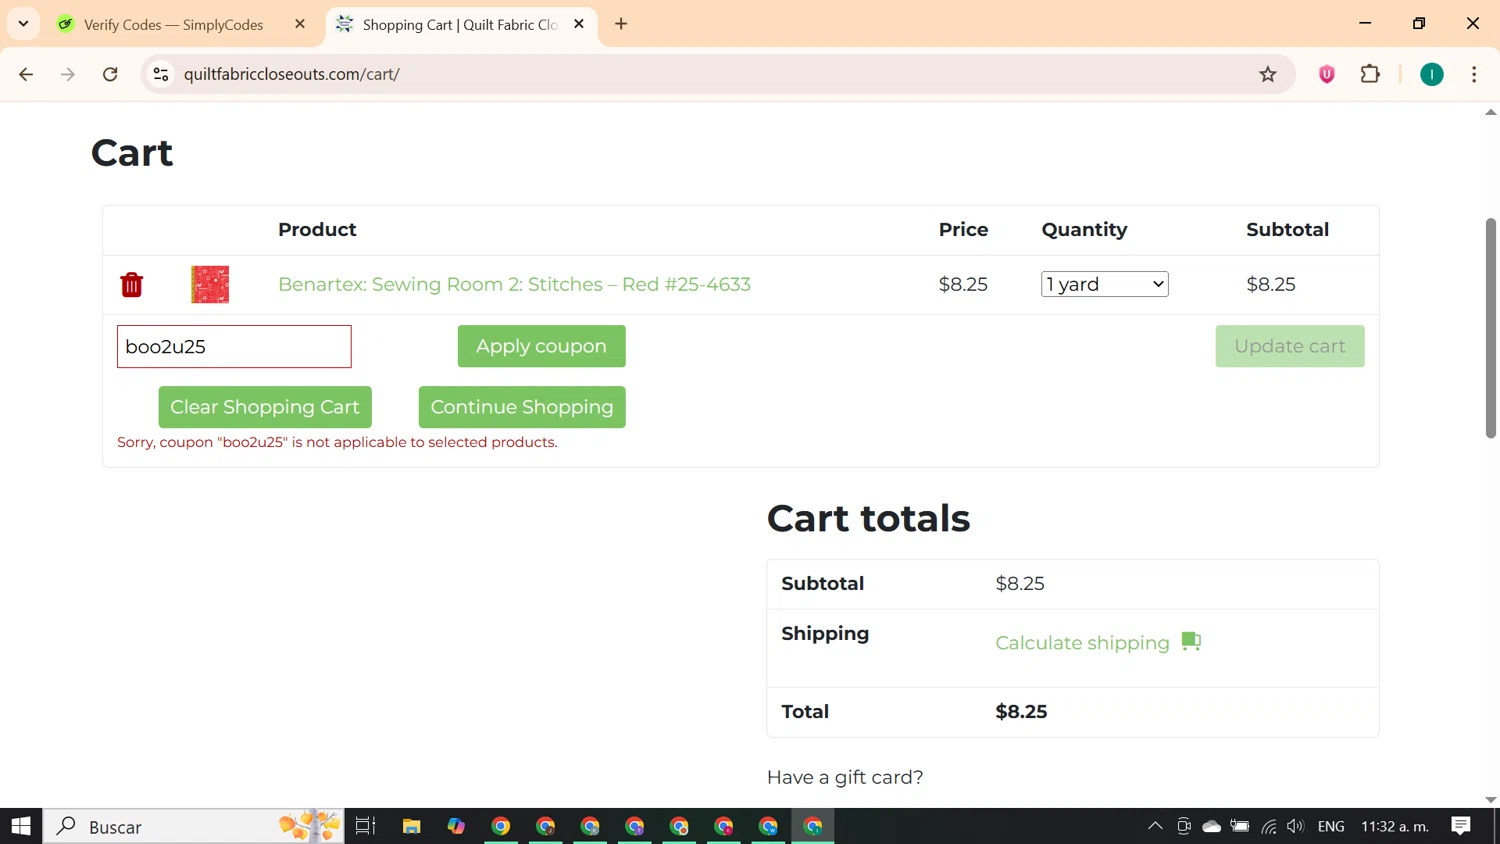Click the page vertical scrollbar
The width and height of the screenshot is (1500, 844).
coord(1491,328)
